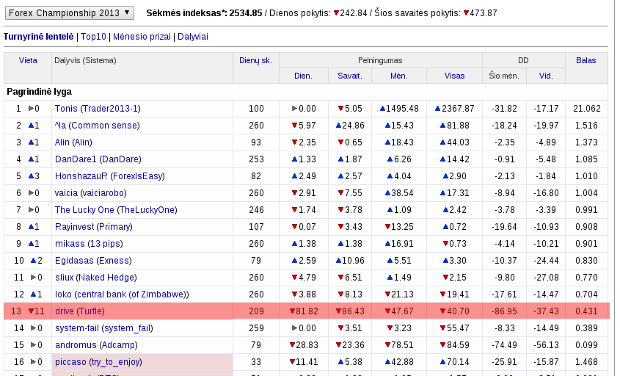
Task: Open Mėnesio prizai tab
Action: point(142,37)
